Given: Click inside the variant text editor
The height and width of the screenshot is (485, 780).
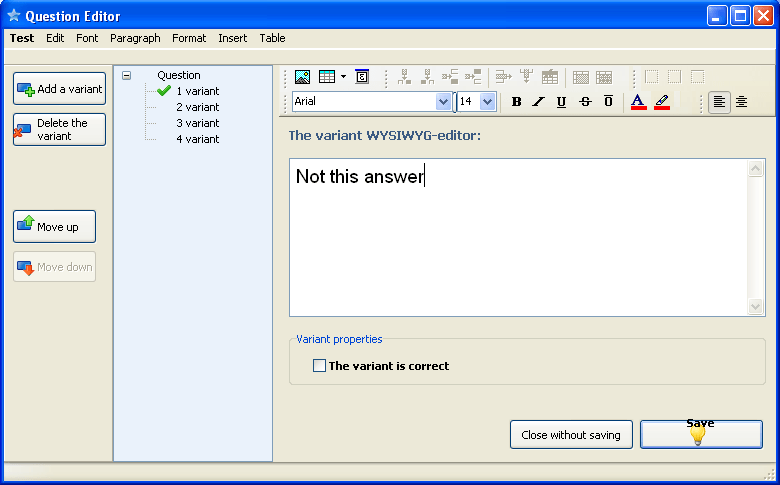Looking at the screenshot, I should tap(518, 237).
